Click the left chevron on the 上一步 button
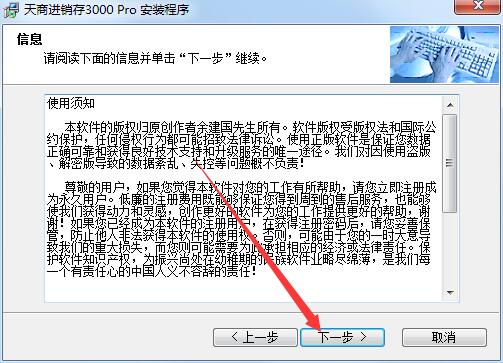Image resolution: width=503 pixels, height=363 pixels. 235,337
